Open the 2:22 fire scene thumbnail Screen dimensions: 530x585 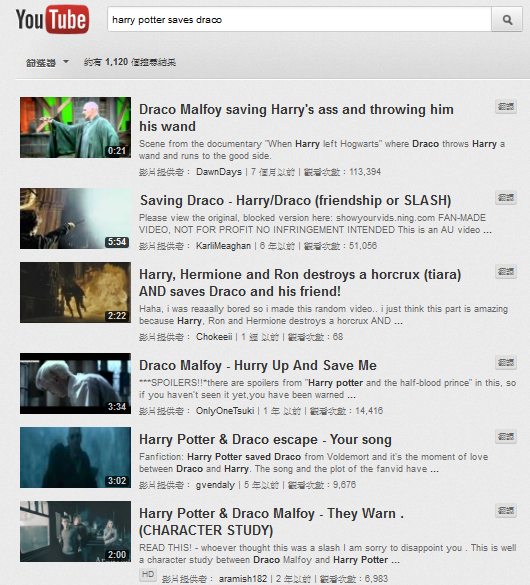pos(75,292)
